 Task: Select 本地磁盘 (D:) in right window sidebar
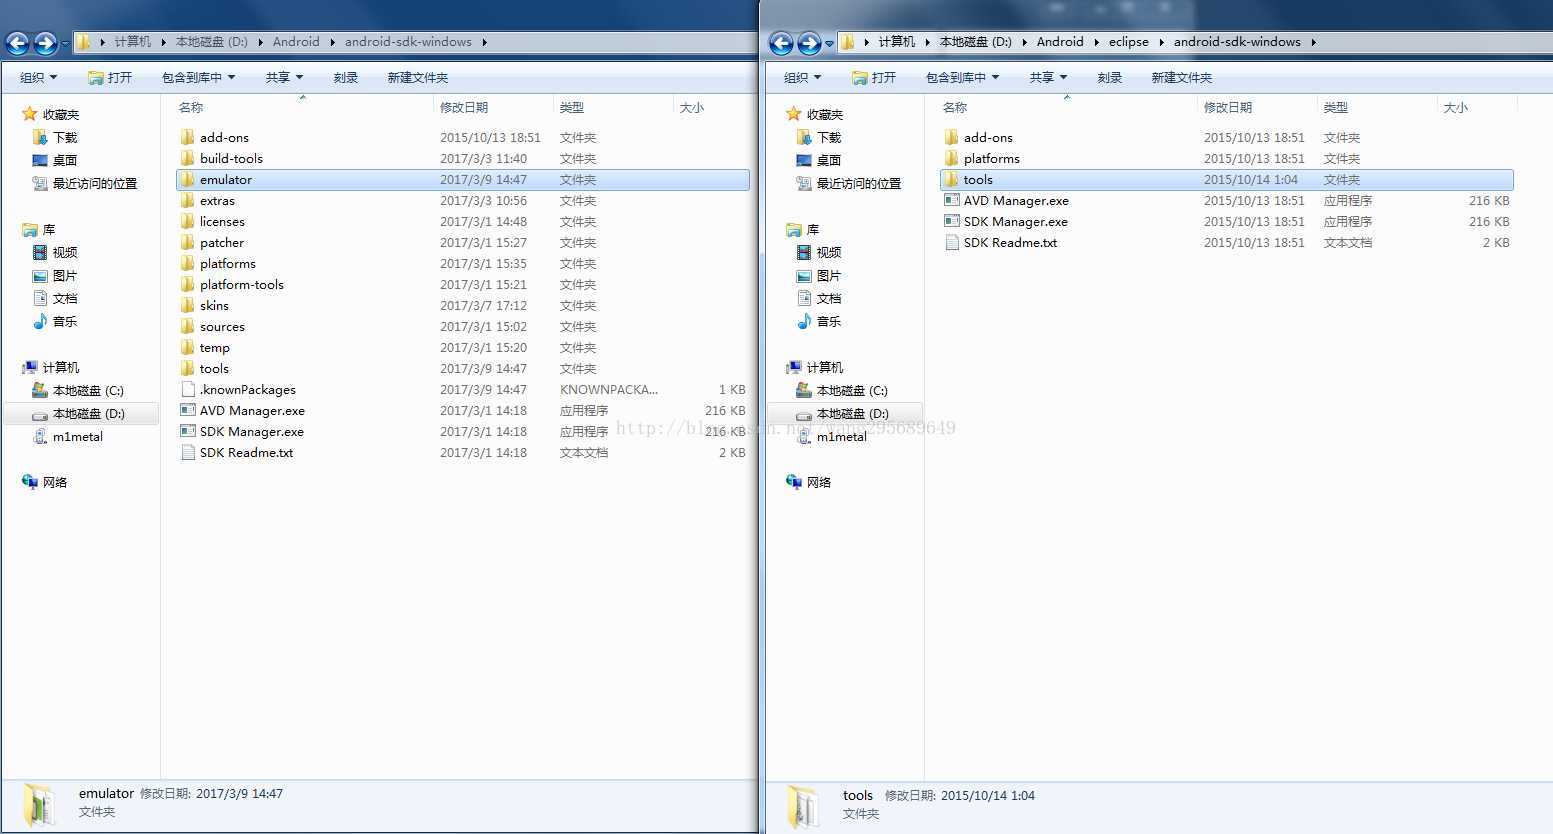[x=852, y=414]
